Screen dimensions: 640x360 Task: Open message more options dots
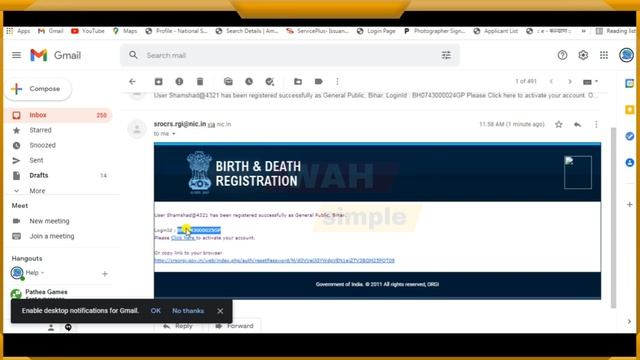coord(596,124)
